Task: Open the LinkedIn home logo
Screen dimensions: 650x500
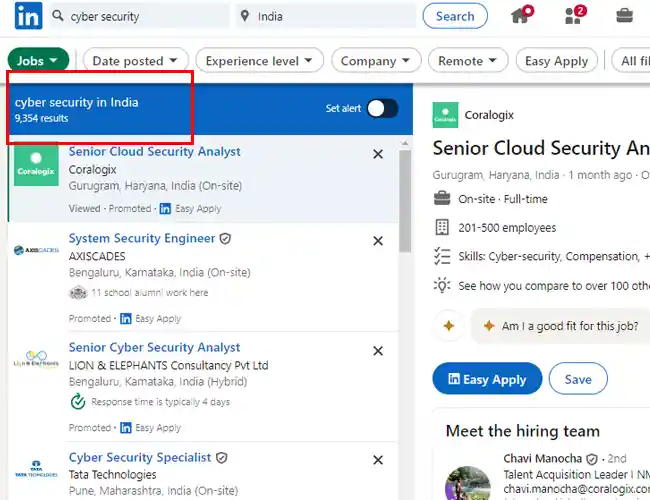Action: pyautogui.click(x=28, y=16)
